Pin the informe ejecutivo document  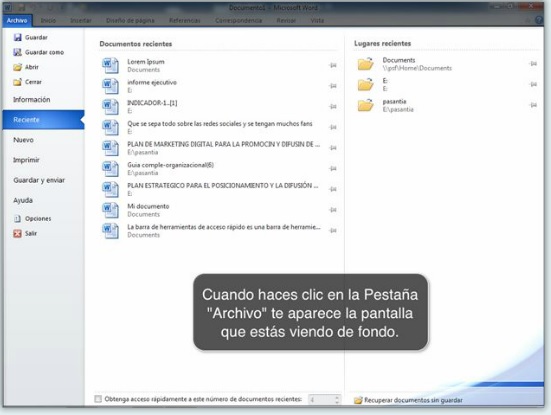[333, 86]
